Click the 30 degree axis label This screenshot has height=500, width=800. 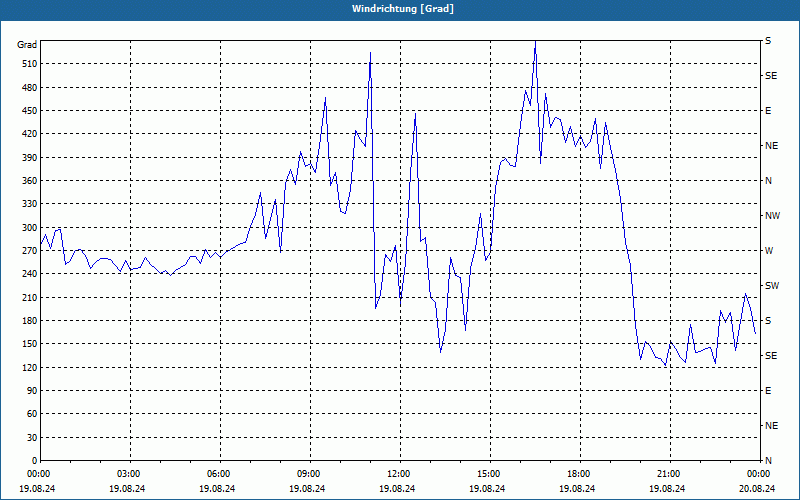32,438
